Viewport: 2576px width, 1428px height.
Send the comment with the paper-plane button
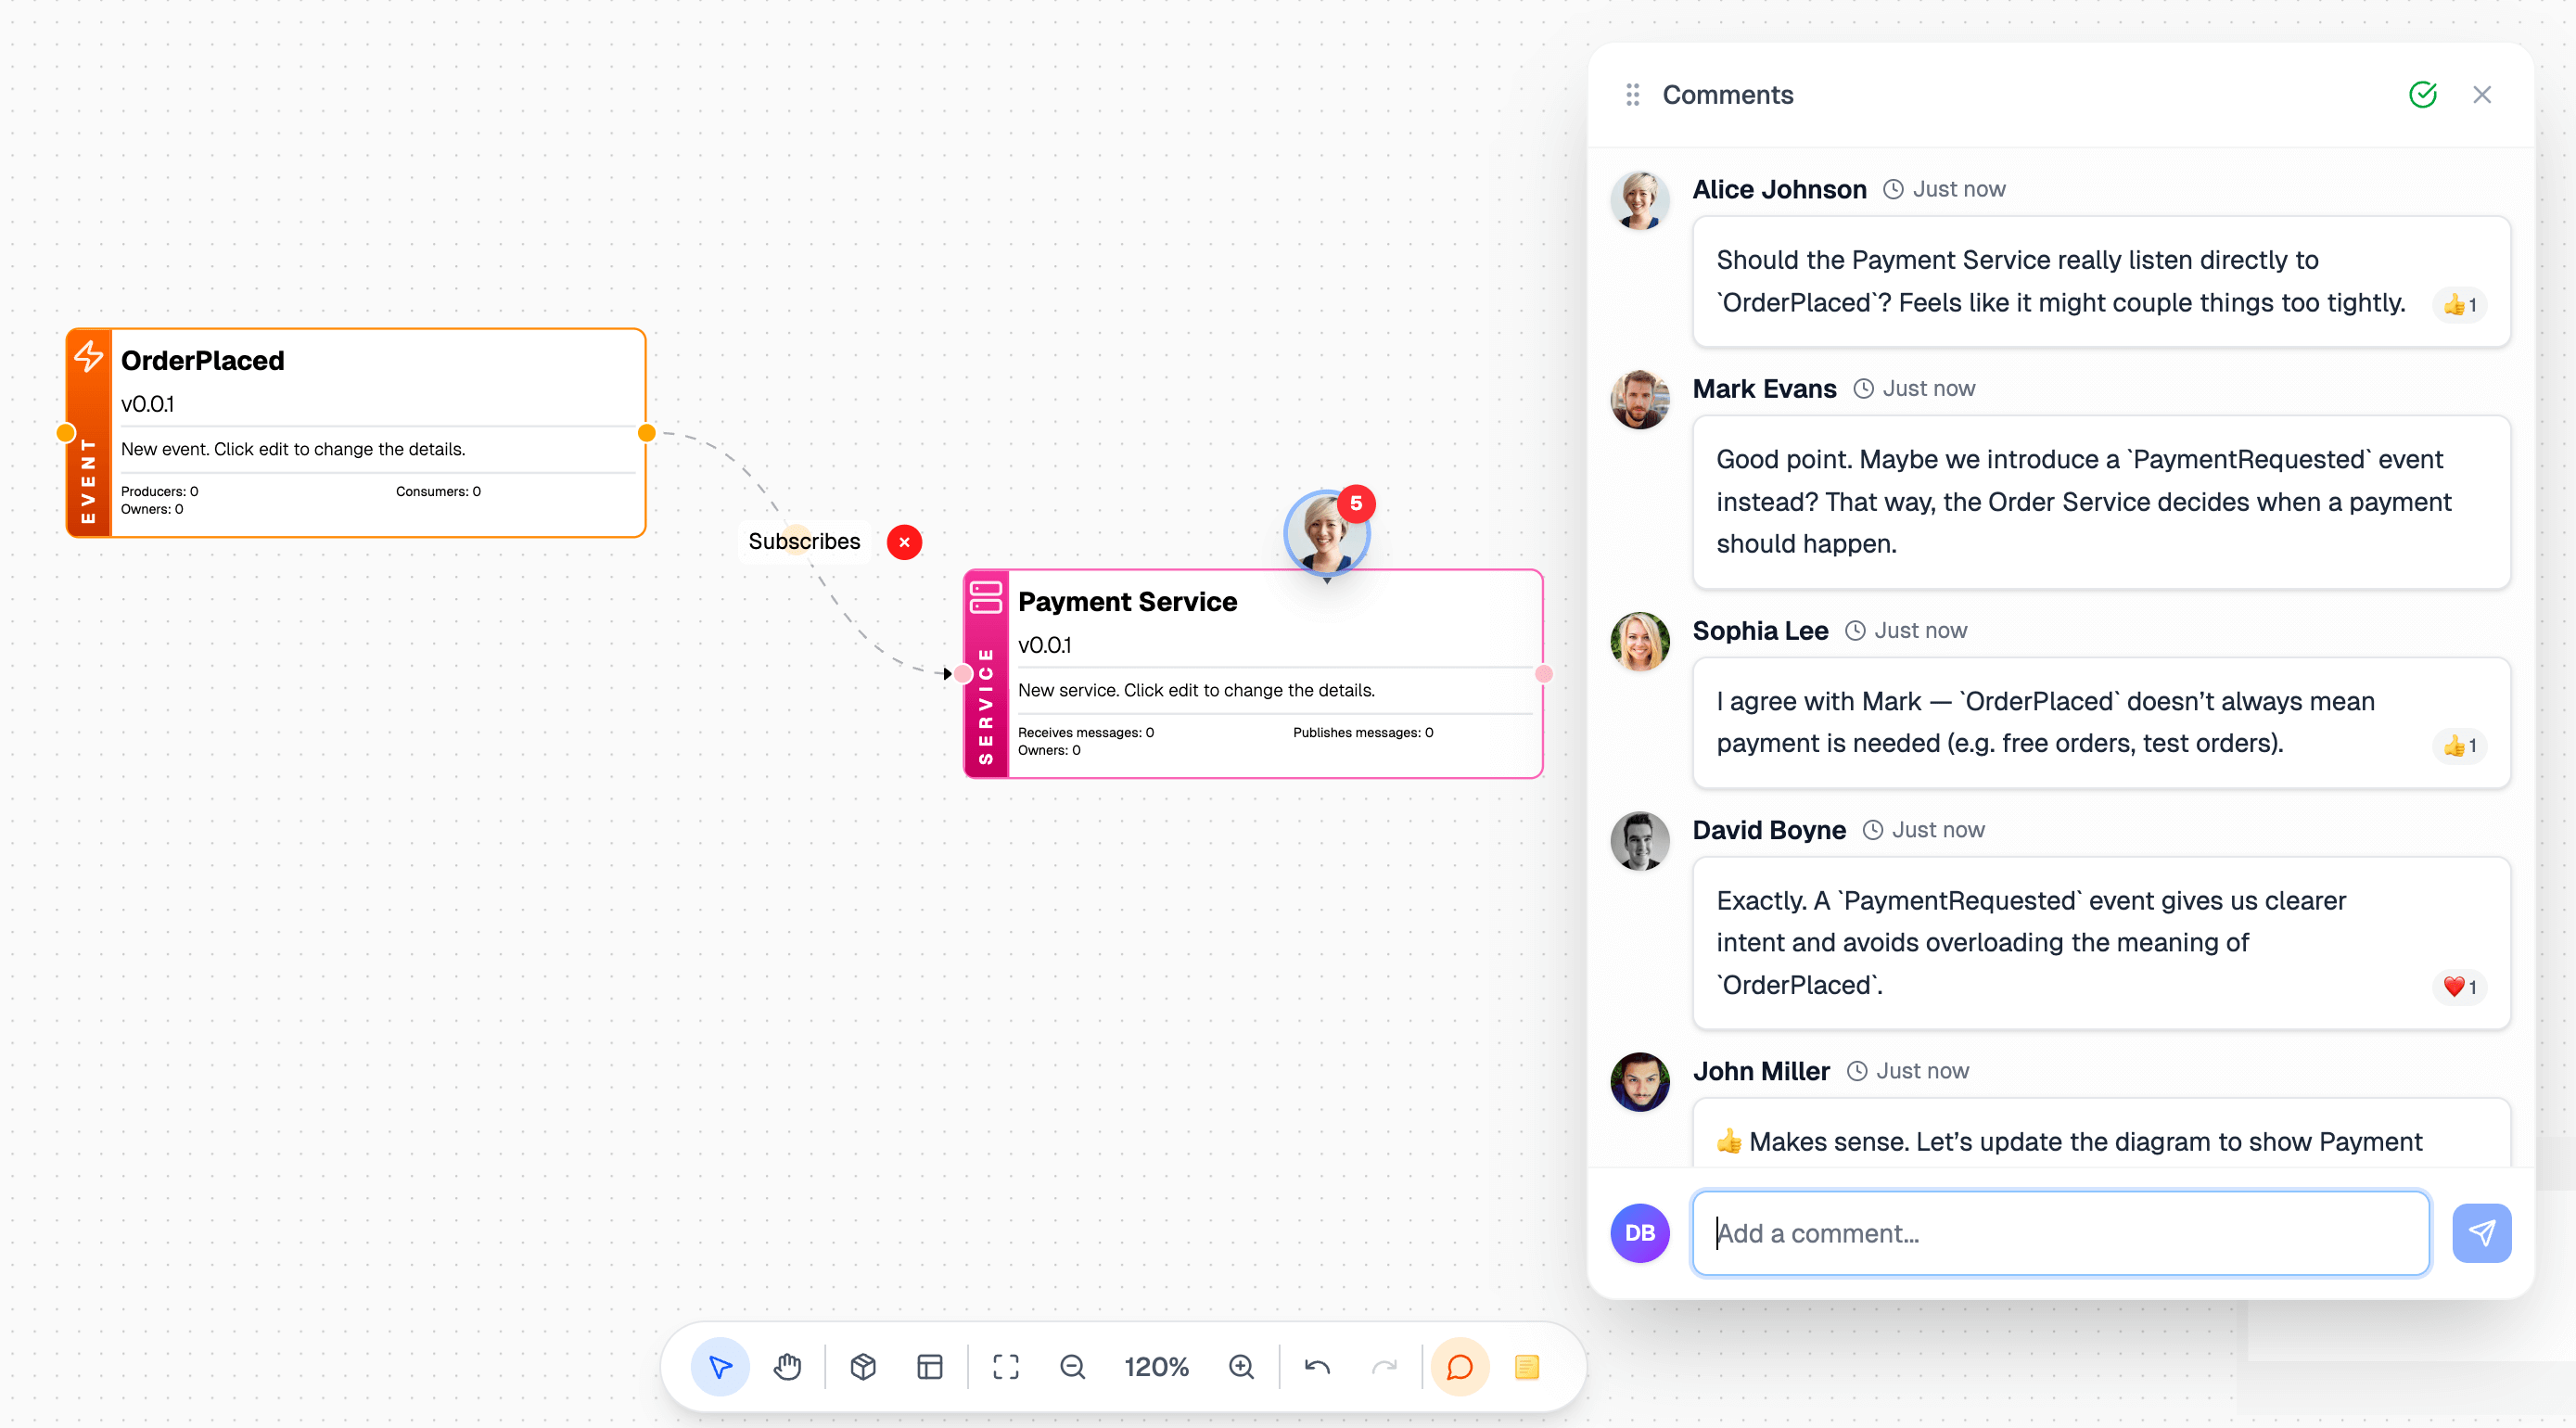(2482, 1233)
